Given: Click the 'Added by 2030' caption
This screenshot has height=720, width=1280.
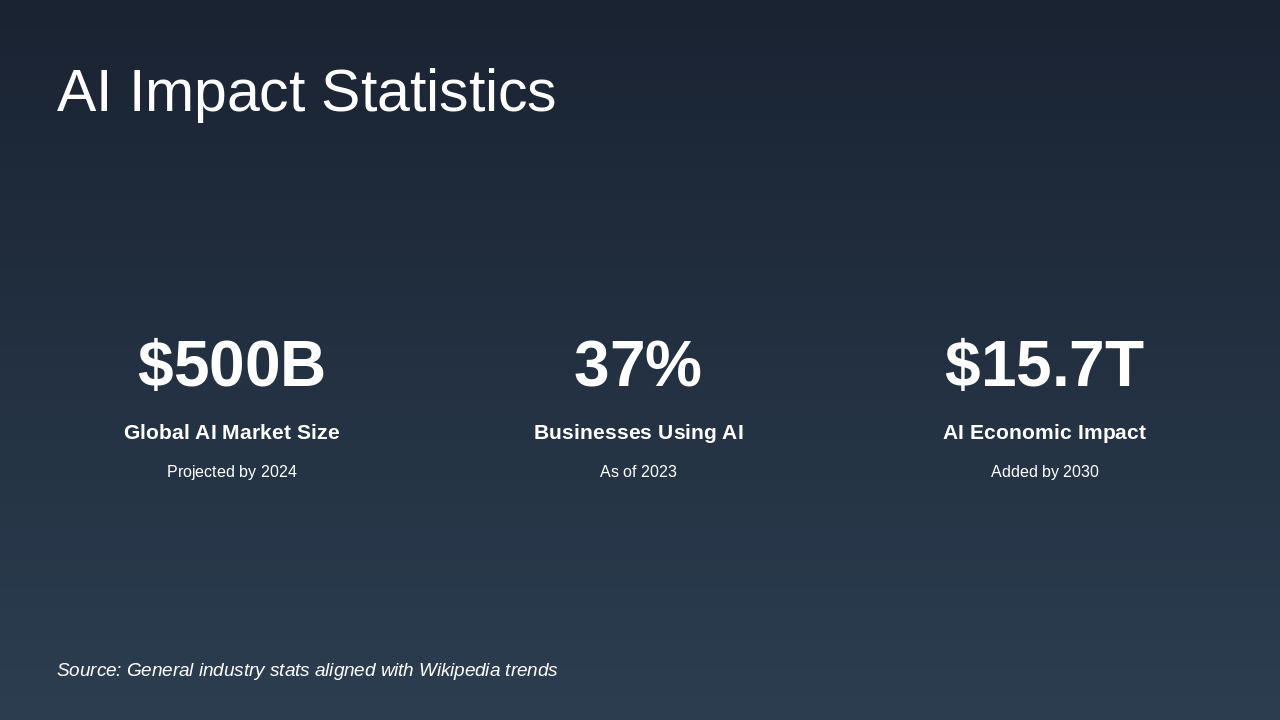Looking at the screenshot, I should point(1044,472).
